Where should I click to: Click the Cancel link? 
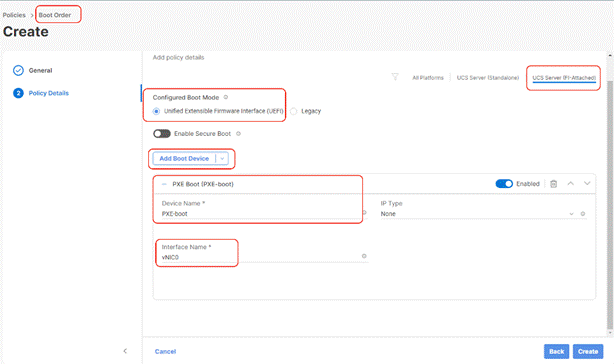pyautogui.click(x=165, y=351)
